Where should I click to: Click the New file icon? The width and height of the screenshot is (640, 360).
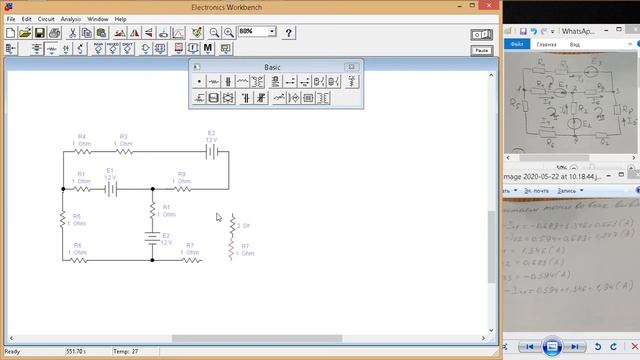pyautogui.click(x=11, y=33)
